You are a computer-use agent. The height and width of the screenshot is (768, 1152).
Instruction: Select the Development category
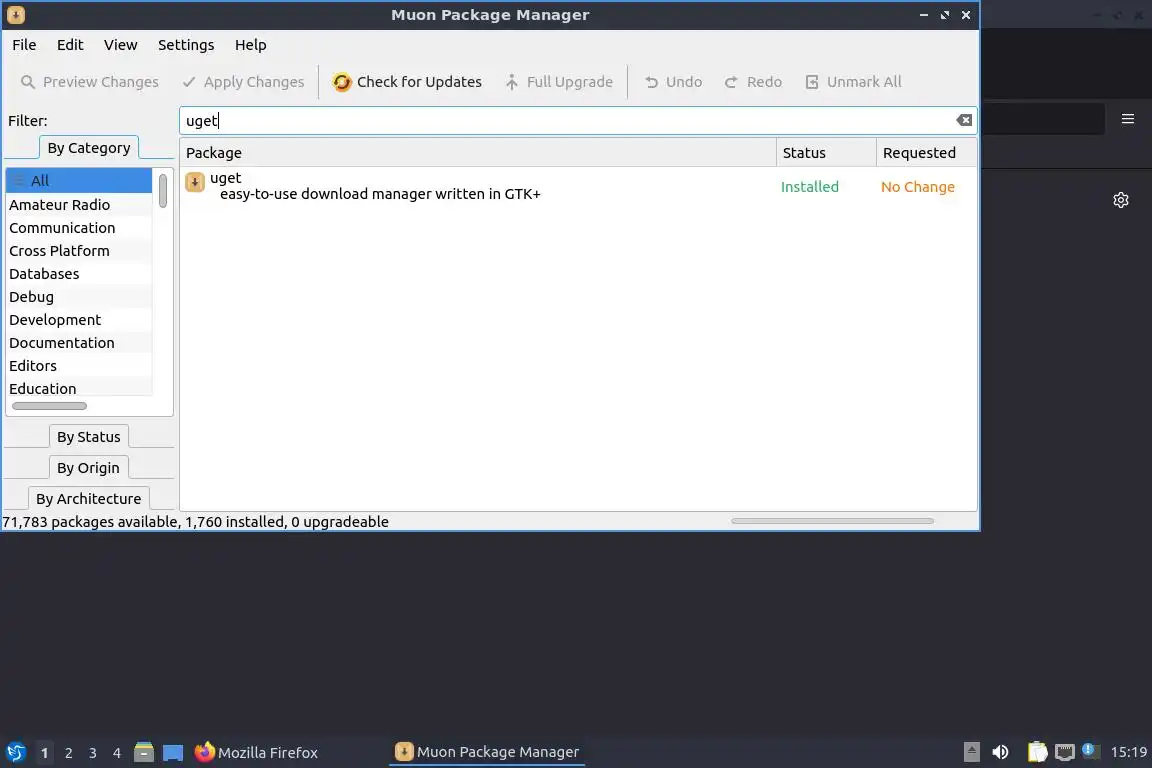tap(79, 320)
